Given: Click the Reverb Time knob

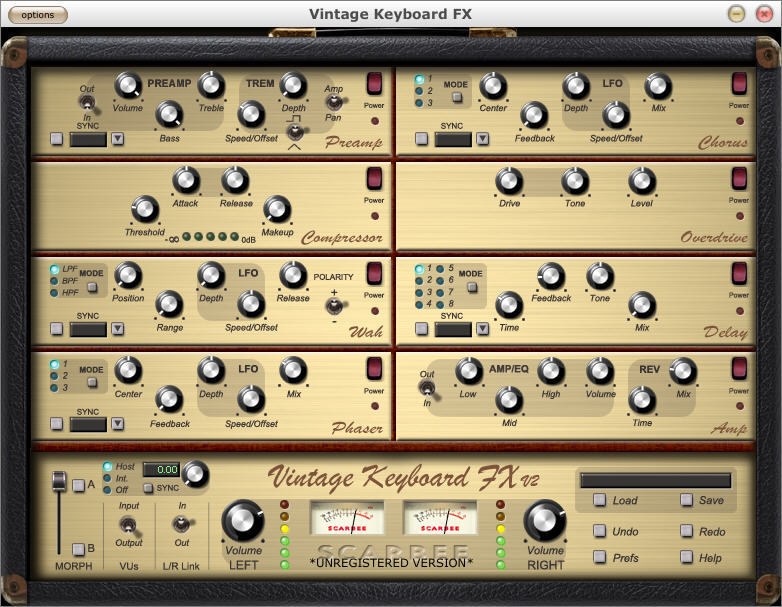Looking at the screenshot, I should point(642,400).
